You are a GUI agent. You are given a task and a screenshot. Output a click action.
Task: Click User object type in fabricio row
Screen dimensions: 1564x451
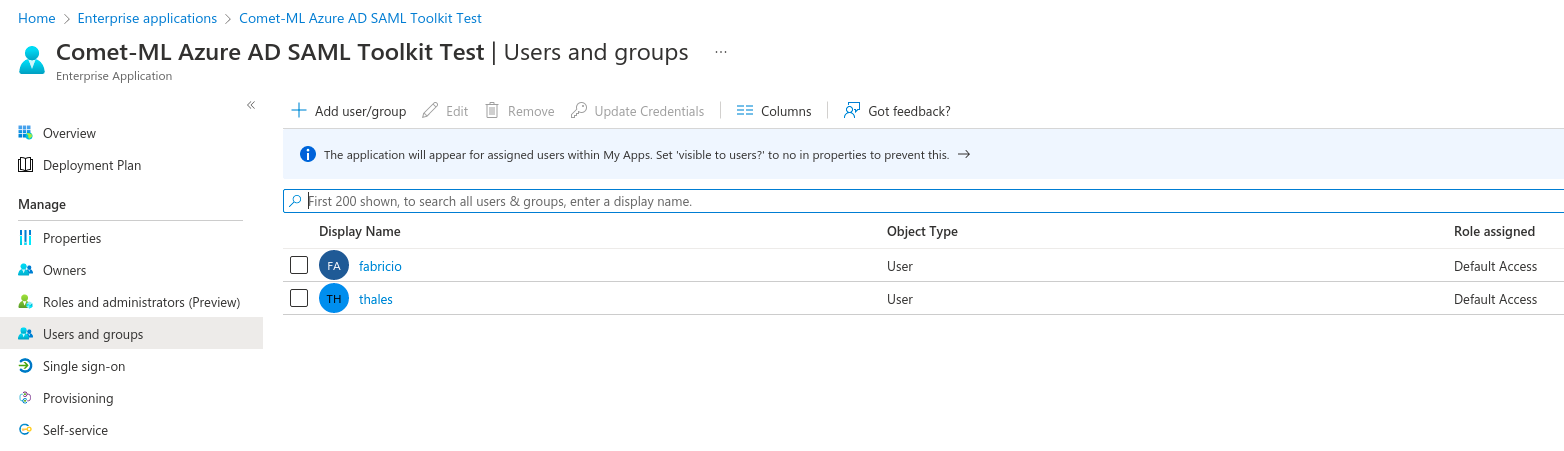tap(900, 266)
